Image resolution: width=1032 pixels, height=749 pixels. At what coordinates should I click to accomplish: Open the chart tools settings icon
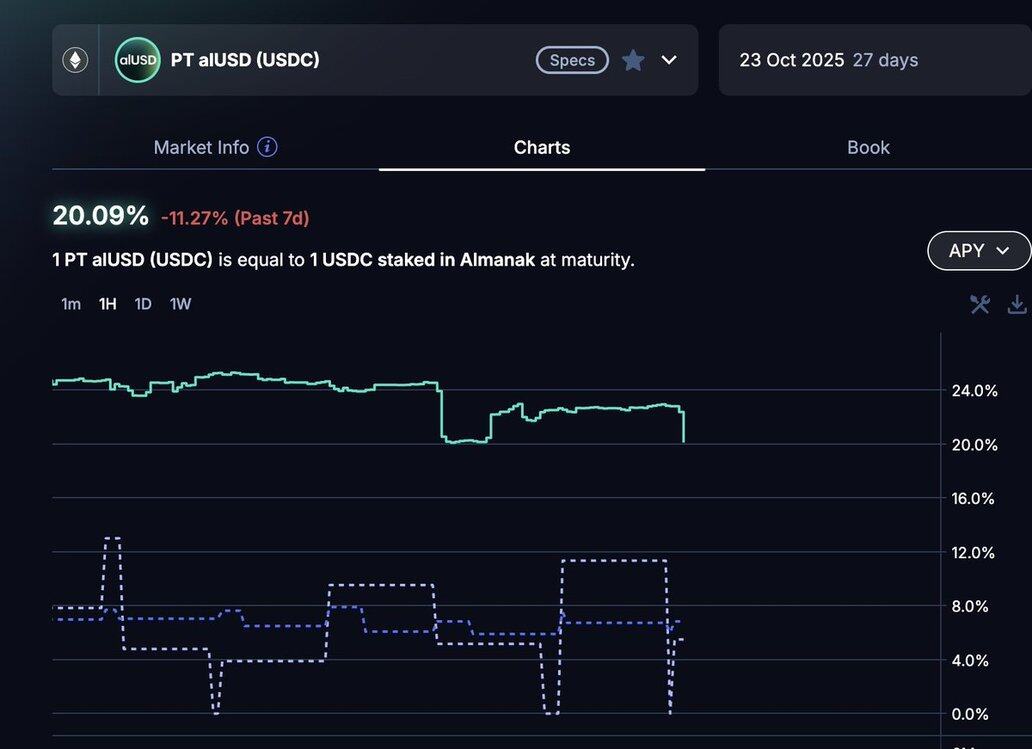(x=979, y=304)
